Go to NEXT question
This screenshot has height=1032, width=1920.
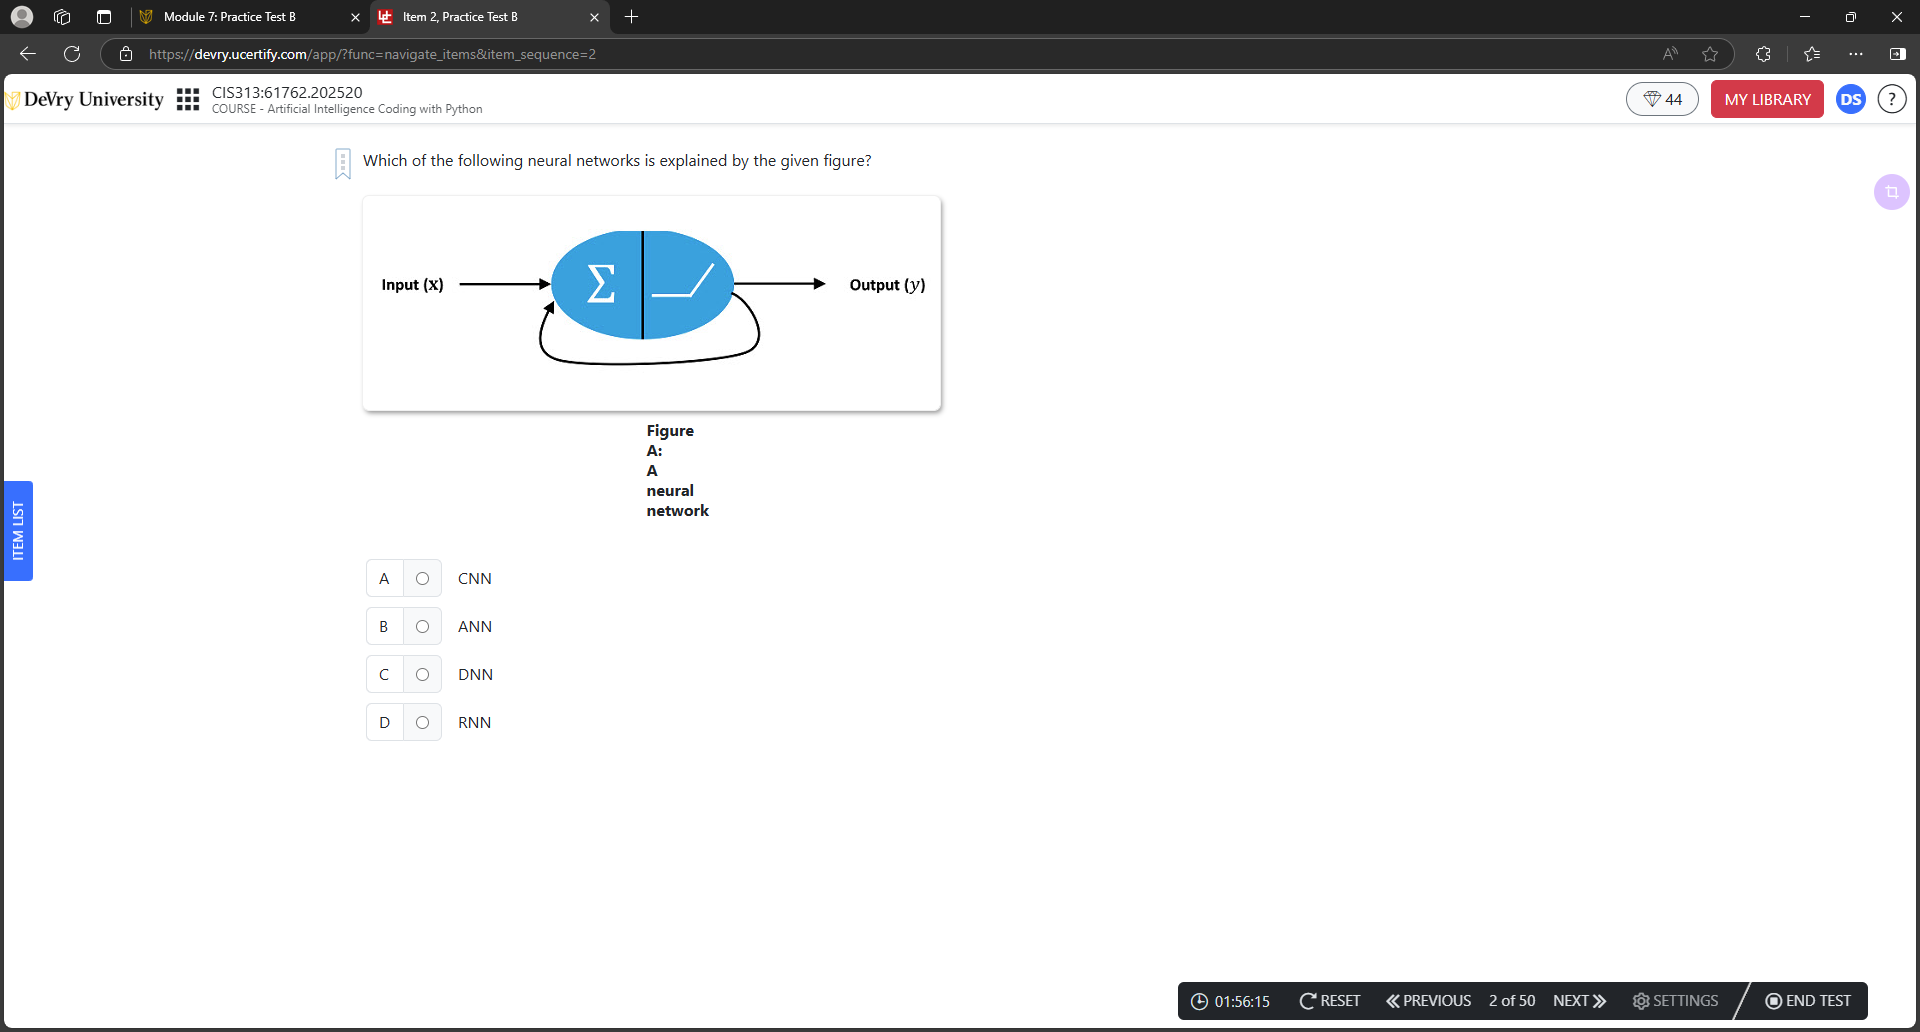click(x=1579, y=1001)
